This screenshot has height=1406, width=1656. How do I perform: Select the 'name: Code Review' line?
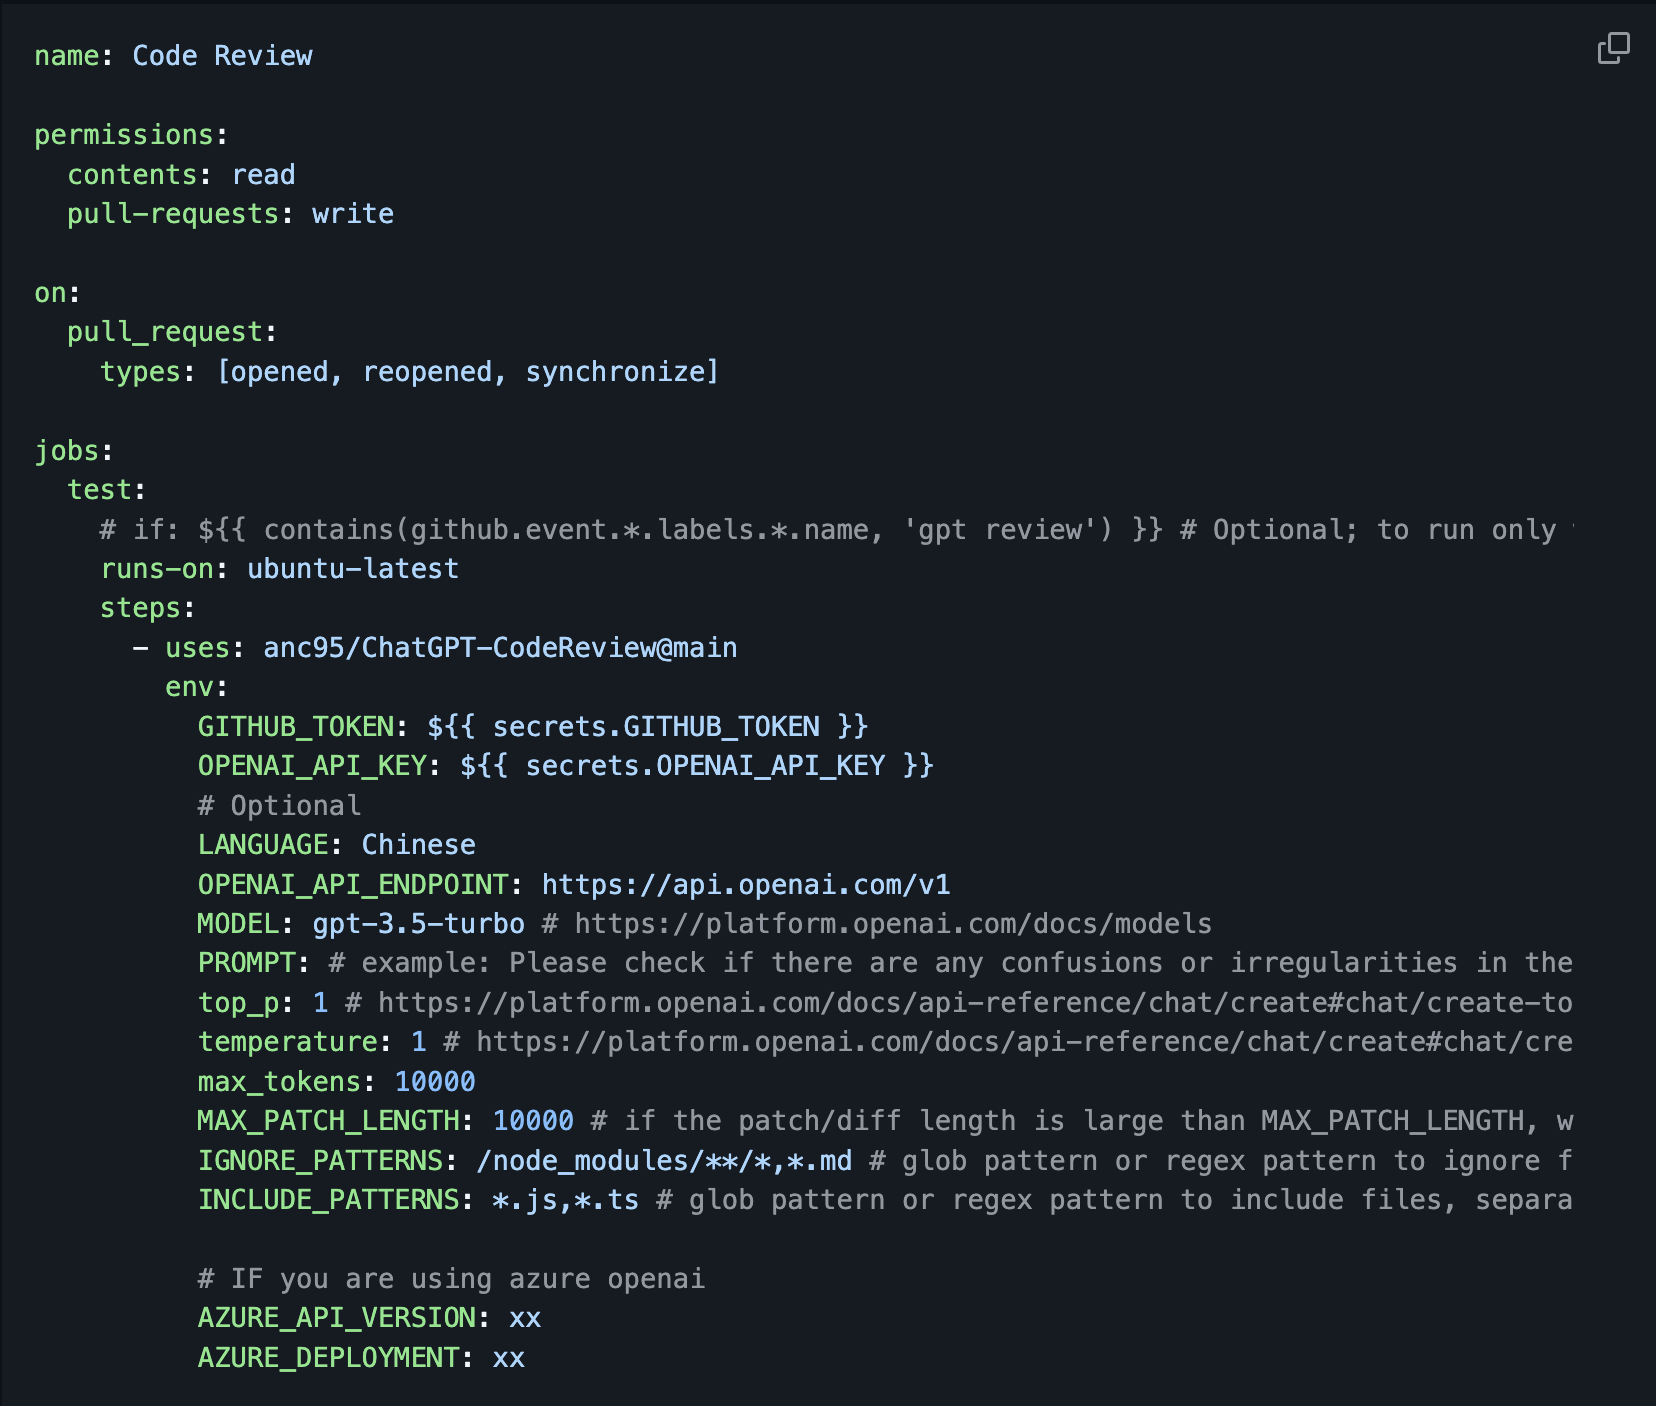(173, 56)
